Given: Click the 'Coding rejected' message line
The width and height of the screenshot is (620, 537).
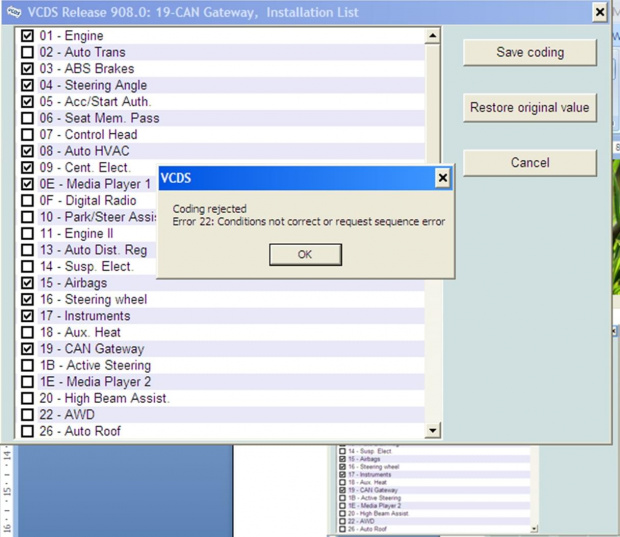Looking at the screenshot, I should [210, 209].
